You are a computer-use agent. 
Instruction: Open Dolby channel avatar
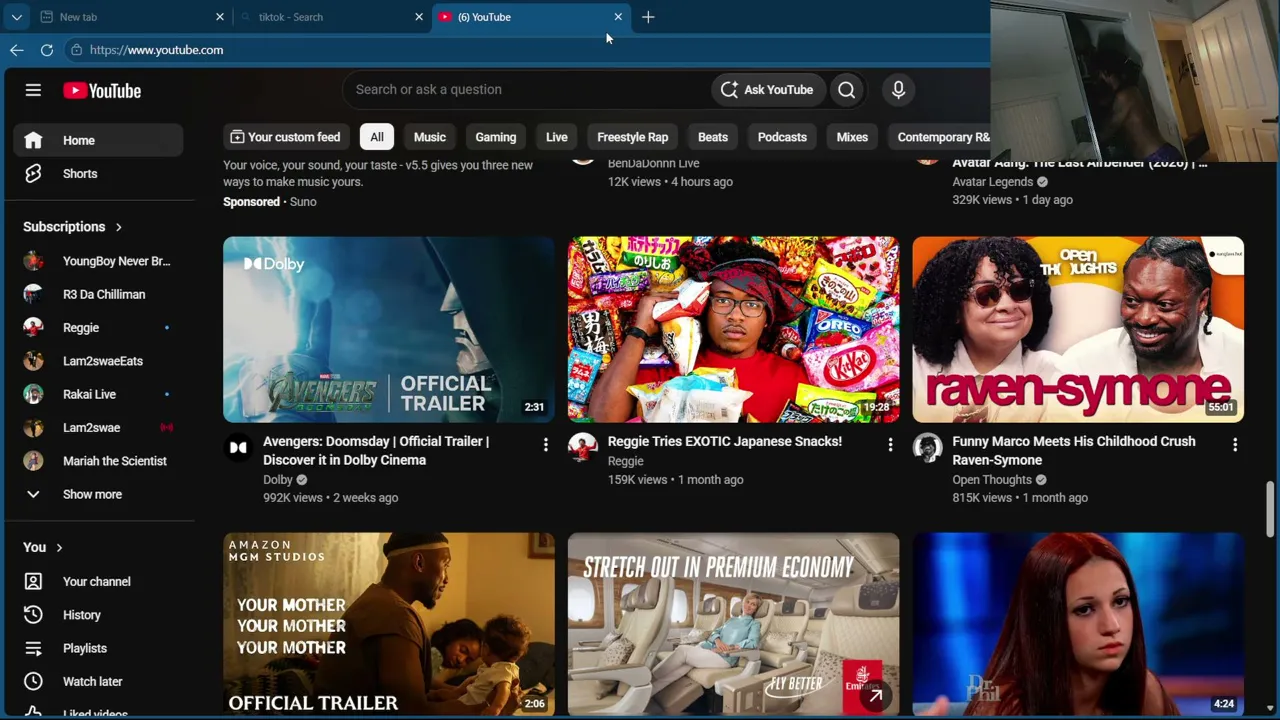pos(238,448)
